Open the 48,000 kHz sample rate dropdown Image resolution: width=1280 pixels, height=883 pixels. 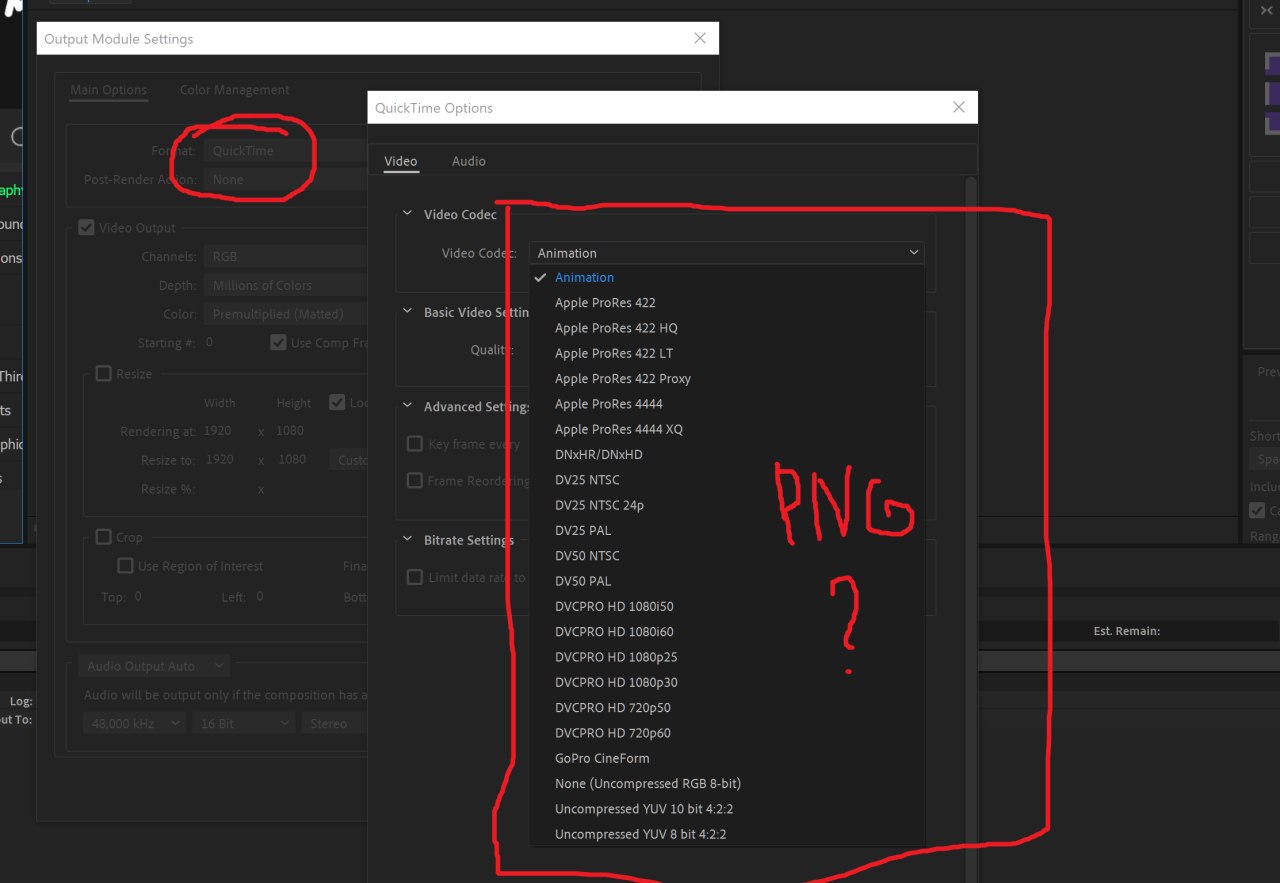point(134,723)
